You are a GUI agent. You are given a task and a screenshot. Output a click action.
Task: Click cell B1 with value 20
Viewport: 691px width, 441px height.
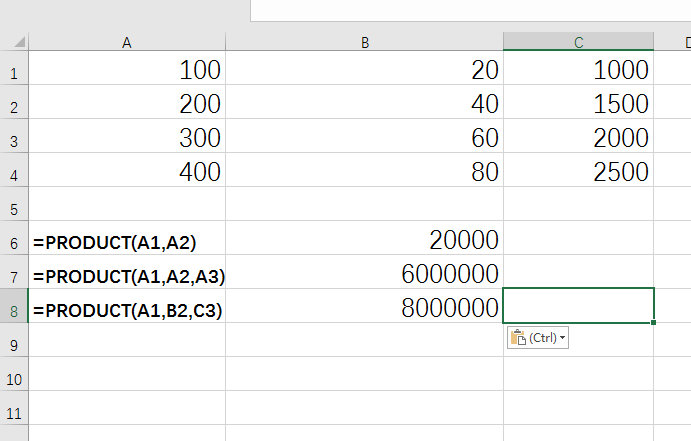click(364, 68)
